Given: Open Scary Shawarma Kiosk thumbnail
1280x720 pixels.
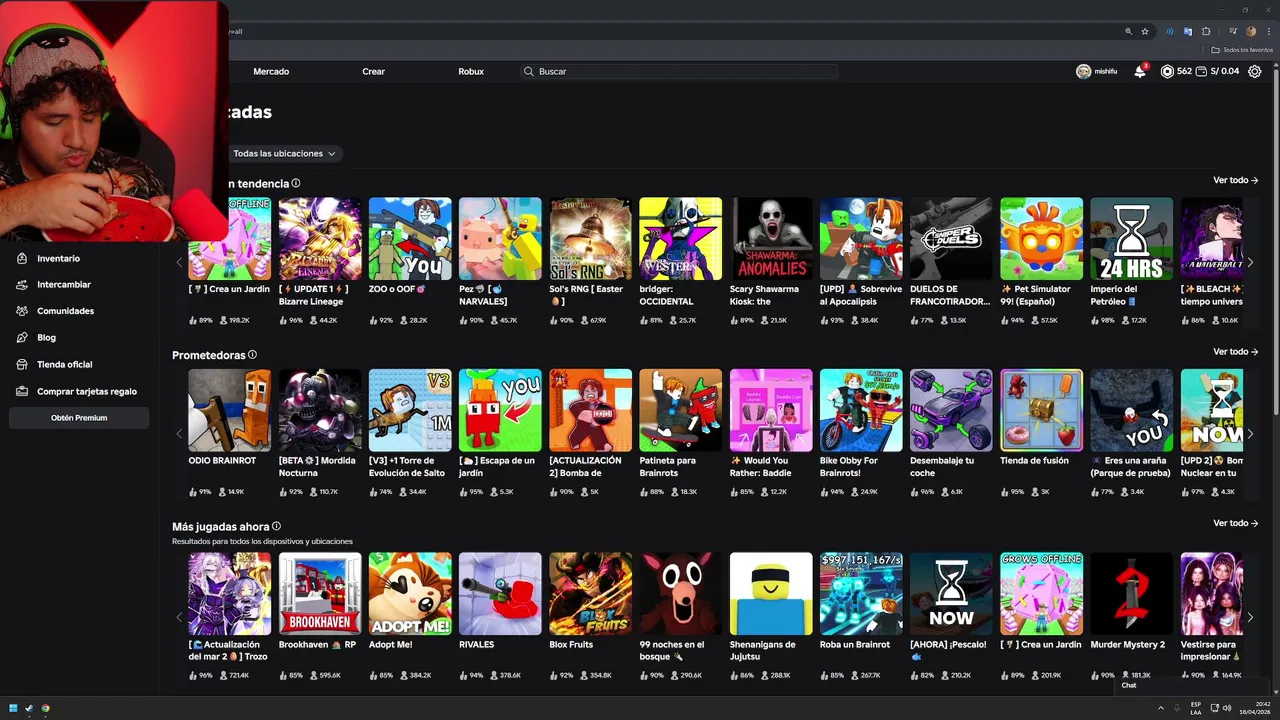Looking at the screenshot, I should coord(771,238).
